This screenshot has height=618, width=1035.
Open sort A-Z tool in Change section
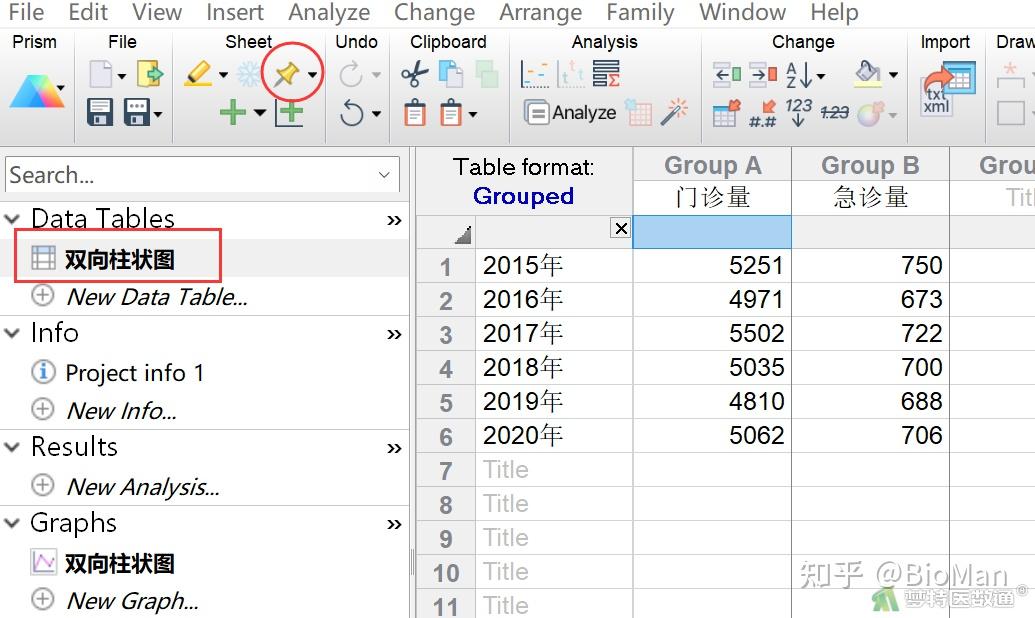797,74
